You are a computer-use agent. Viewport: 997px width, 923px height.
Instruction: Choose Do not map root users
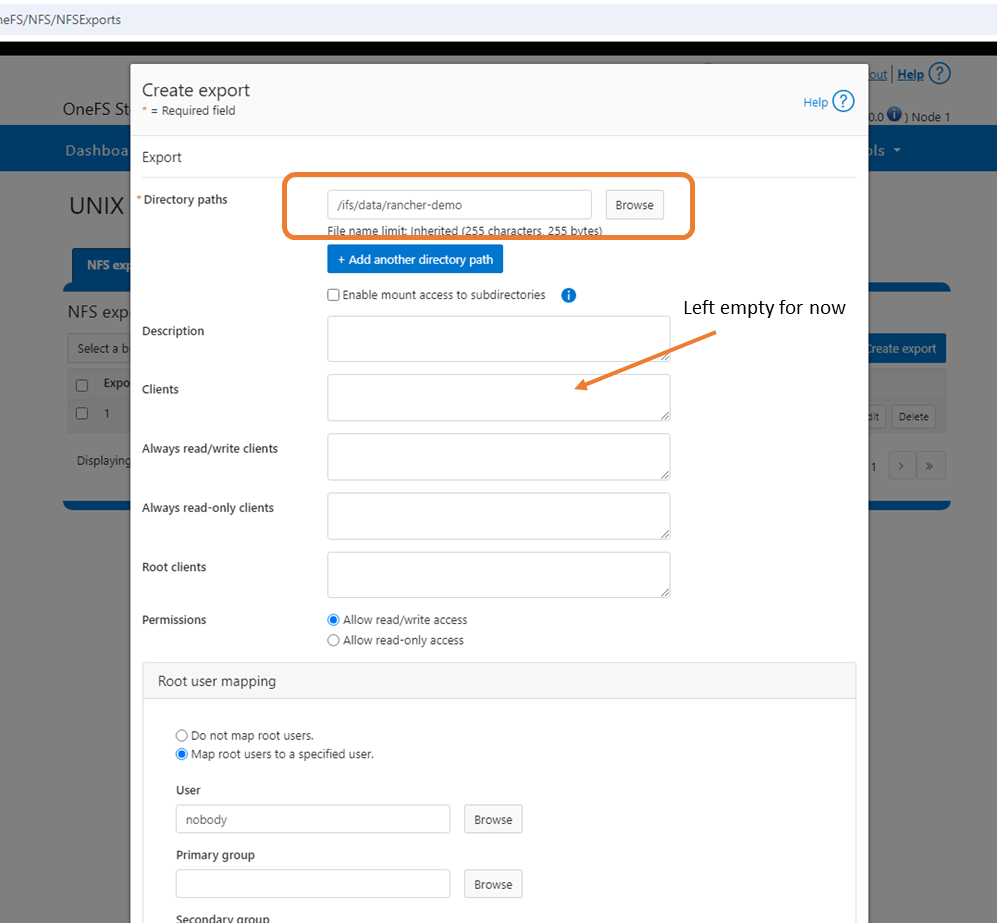pos(182,735)
